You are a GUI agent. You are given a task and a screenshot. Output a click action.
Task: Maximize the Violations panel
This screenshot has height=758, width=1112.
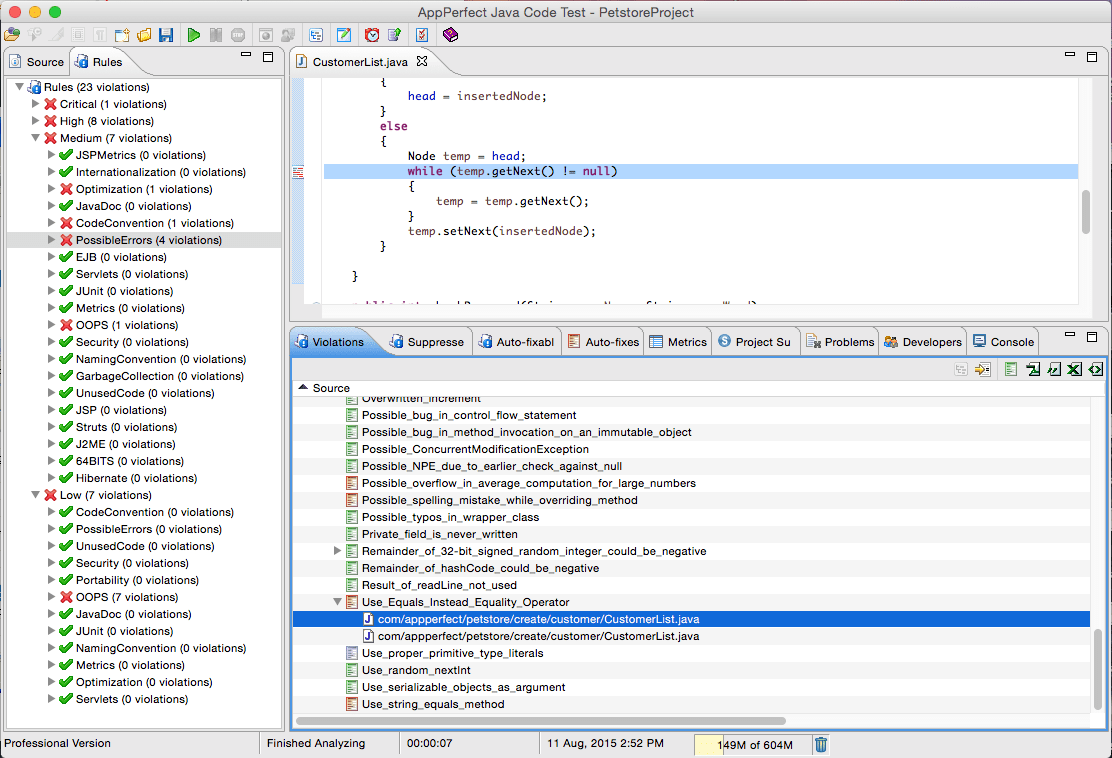click(1092, 337)
